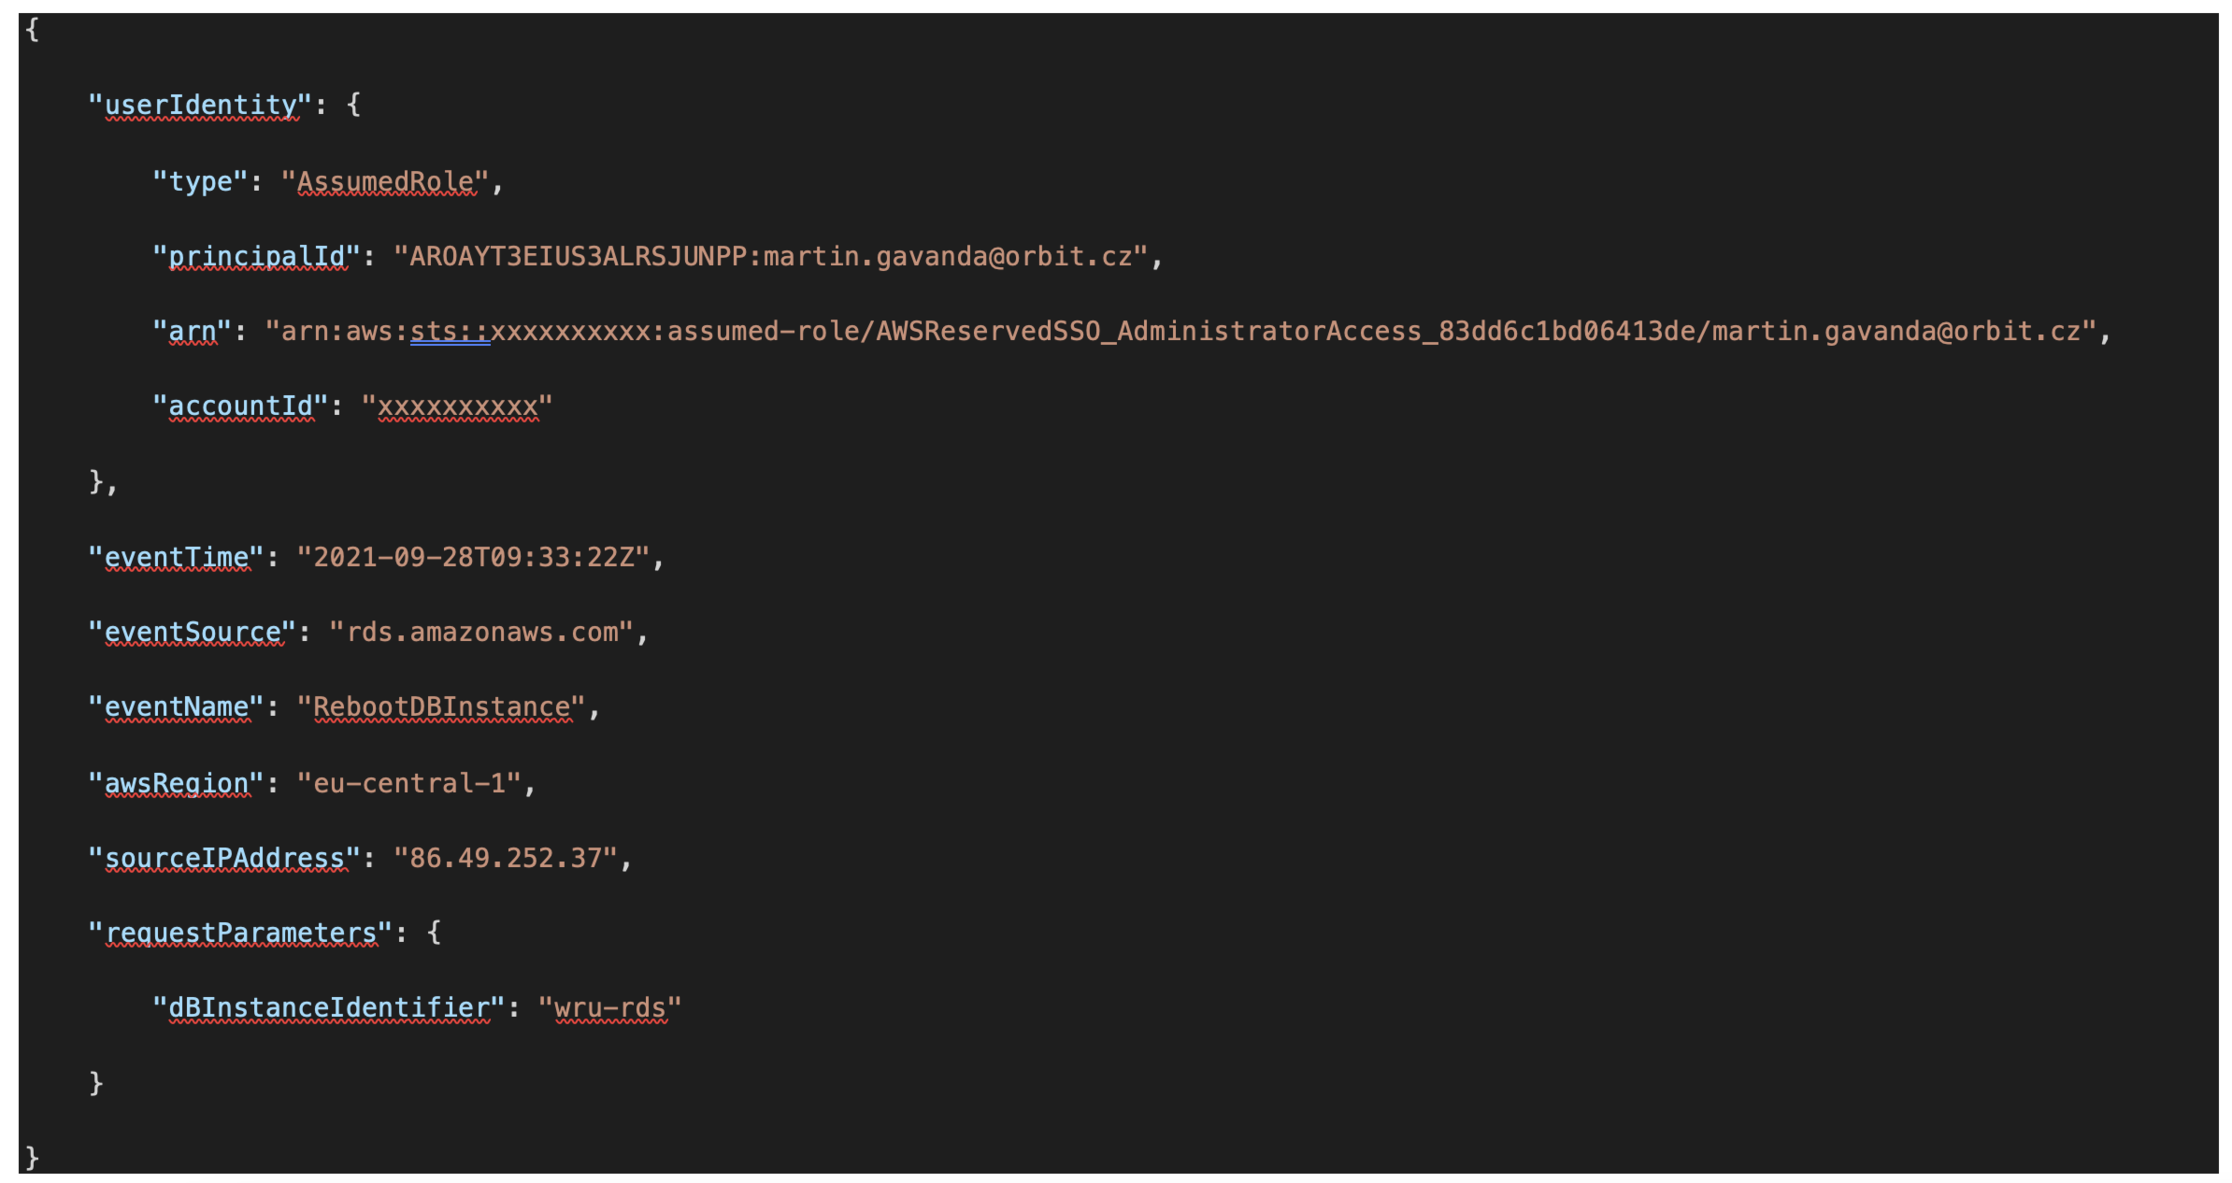The image size is (2232, 1183).
Task: Select the xxxxxxxxxx accountId value
Action: [457, 406]
